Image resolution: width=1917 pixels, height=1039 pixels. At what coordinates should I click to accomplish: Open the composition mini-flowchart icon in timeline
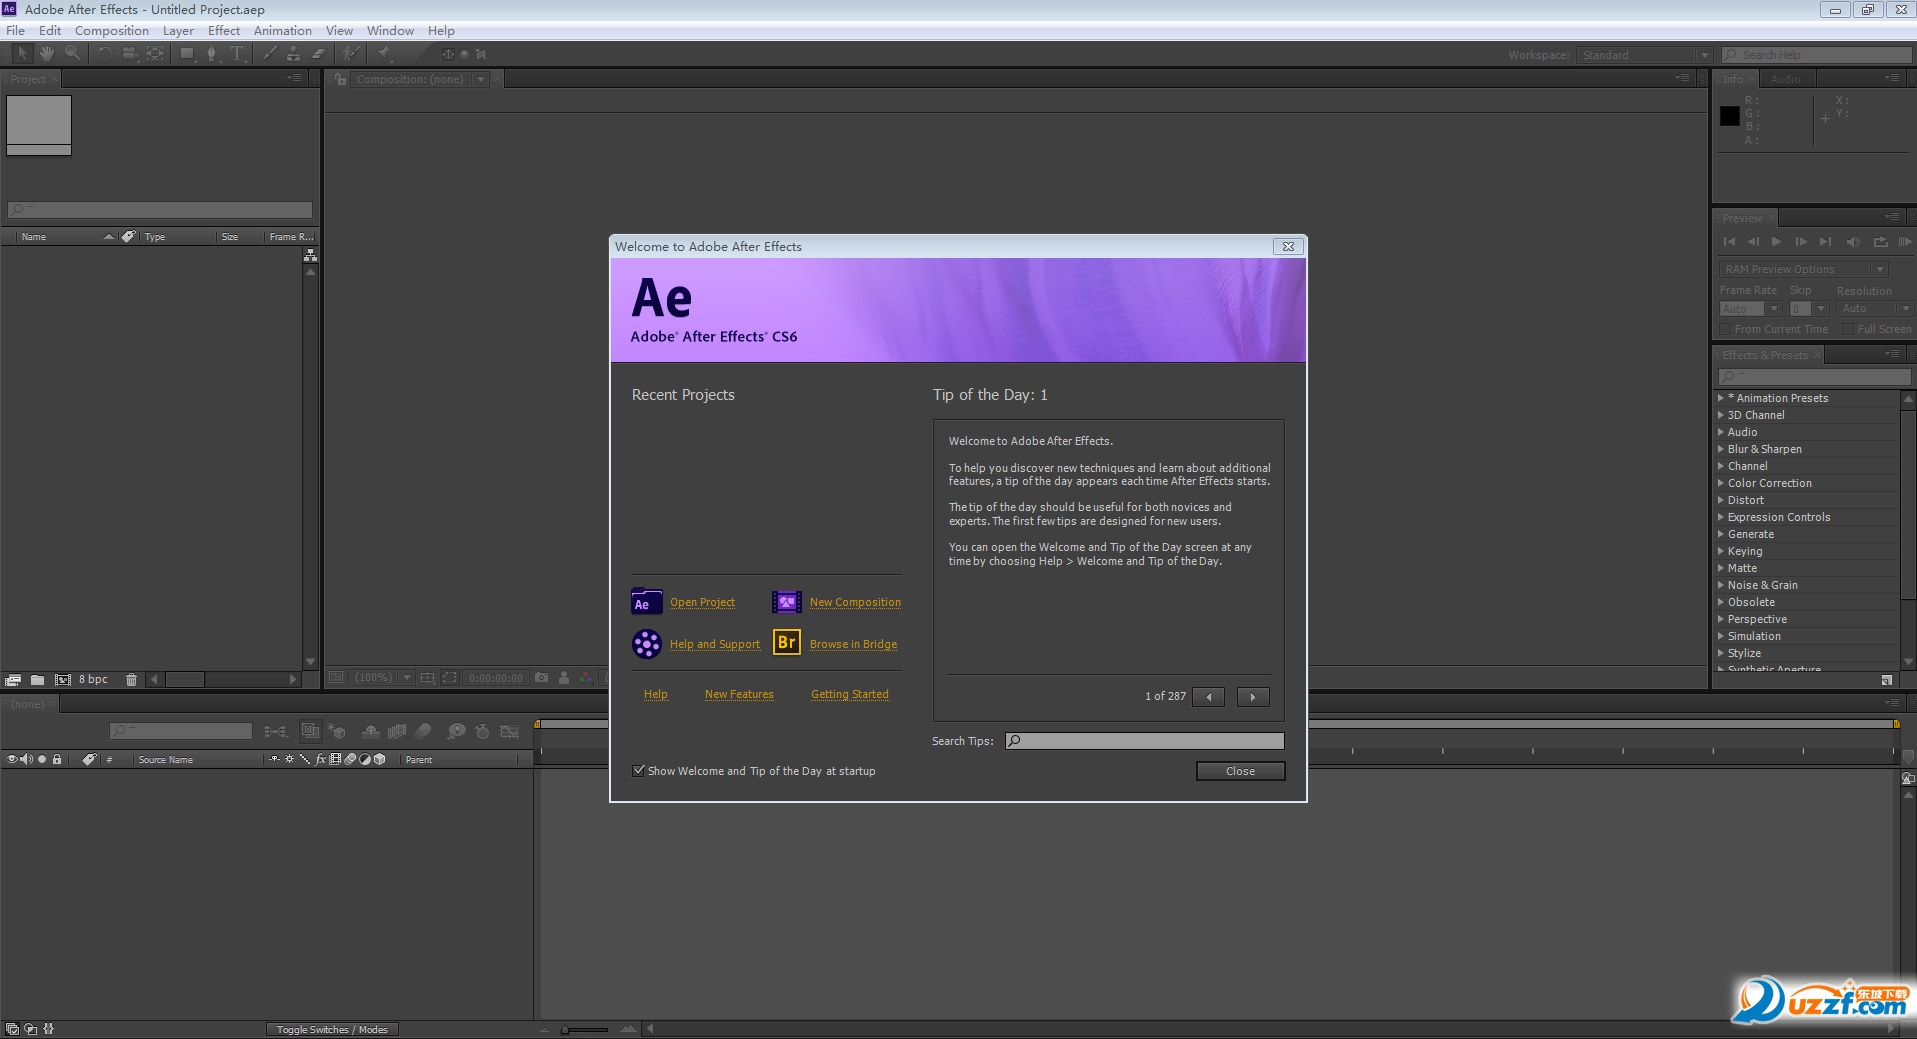click(x=276, y=732)
